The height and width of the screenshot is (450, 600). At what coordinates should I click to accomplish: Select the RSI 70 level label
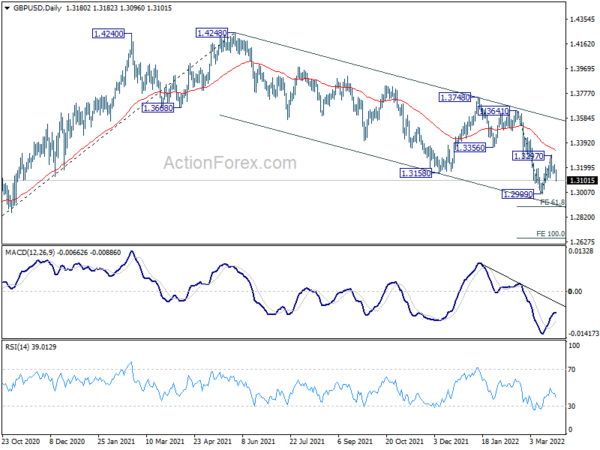572,370
